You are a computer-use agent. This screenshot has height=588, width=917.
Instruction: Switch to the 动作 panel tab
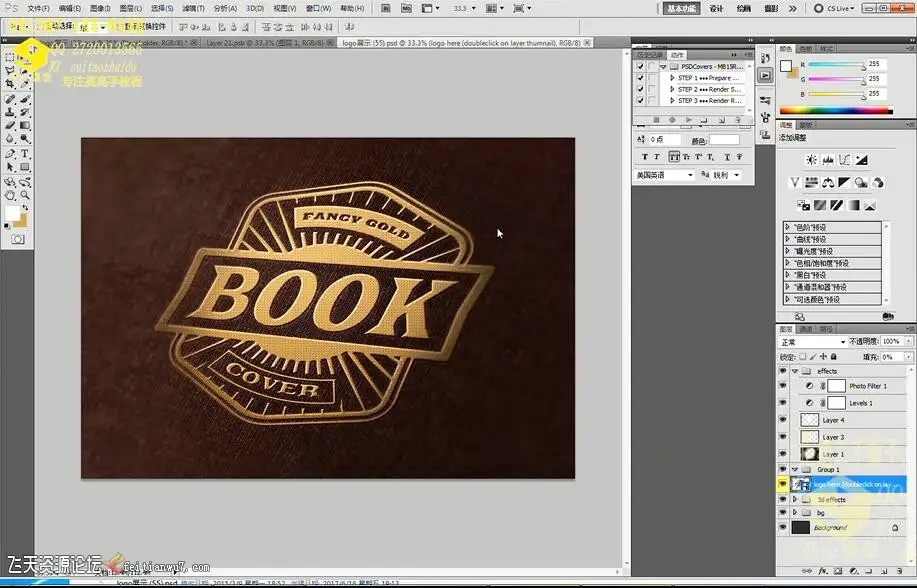(677, 55)
